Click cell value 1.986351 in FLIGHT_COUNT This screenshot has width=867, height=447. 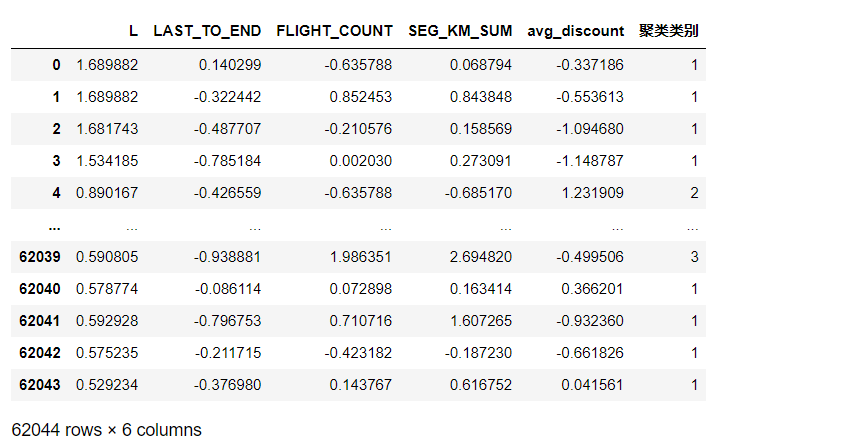[x=358, y=257]
